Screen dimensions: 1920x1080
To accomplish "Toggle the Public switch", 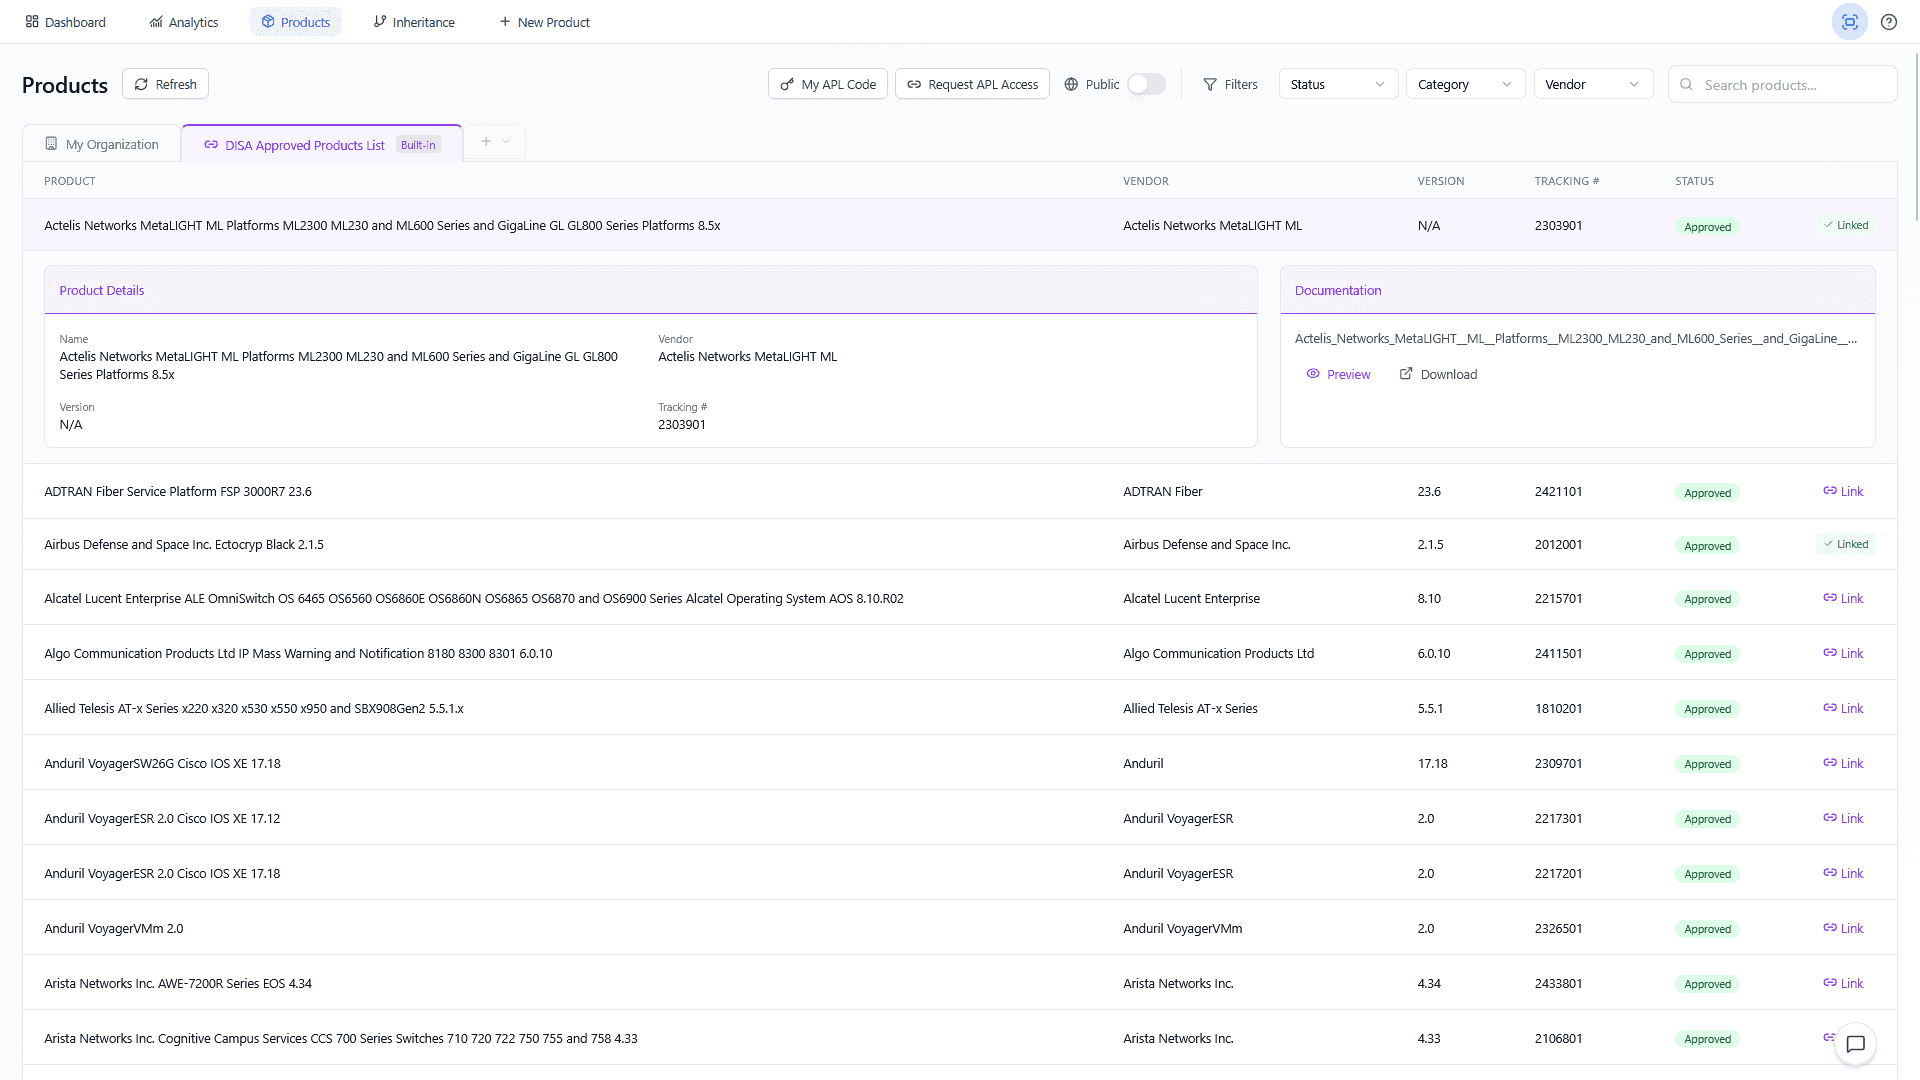I will [1146, 84].
